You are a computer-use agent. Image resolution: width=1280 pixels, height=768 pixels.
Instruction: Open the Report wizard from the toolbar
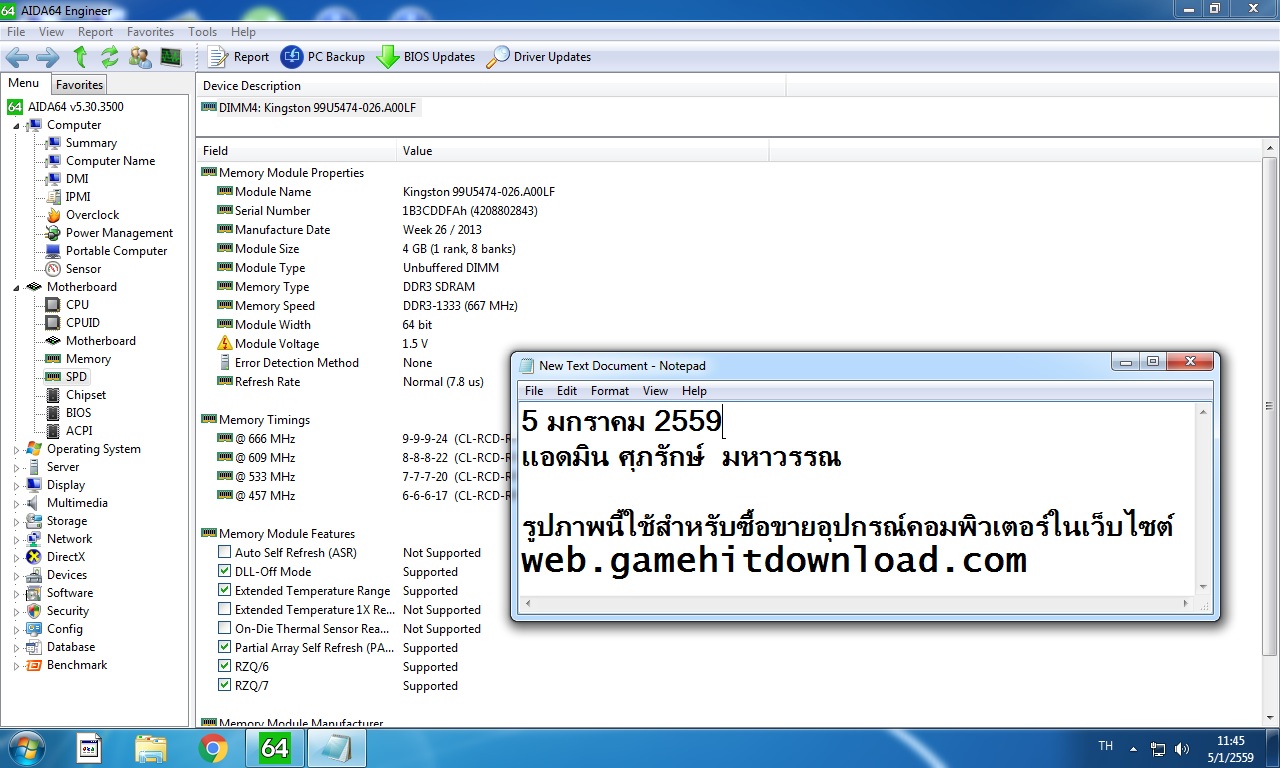(x=239, y=57)
